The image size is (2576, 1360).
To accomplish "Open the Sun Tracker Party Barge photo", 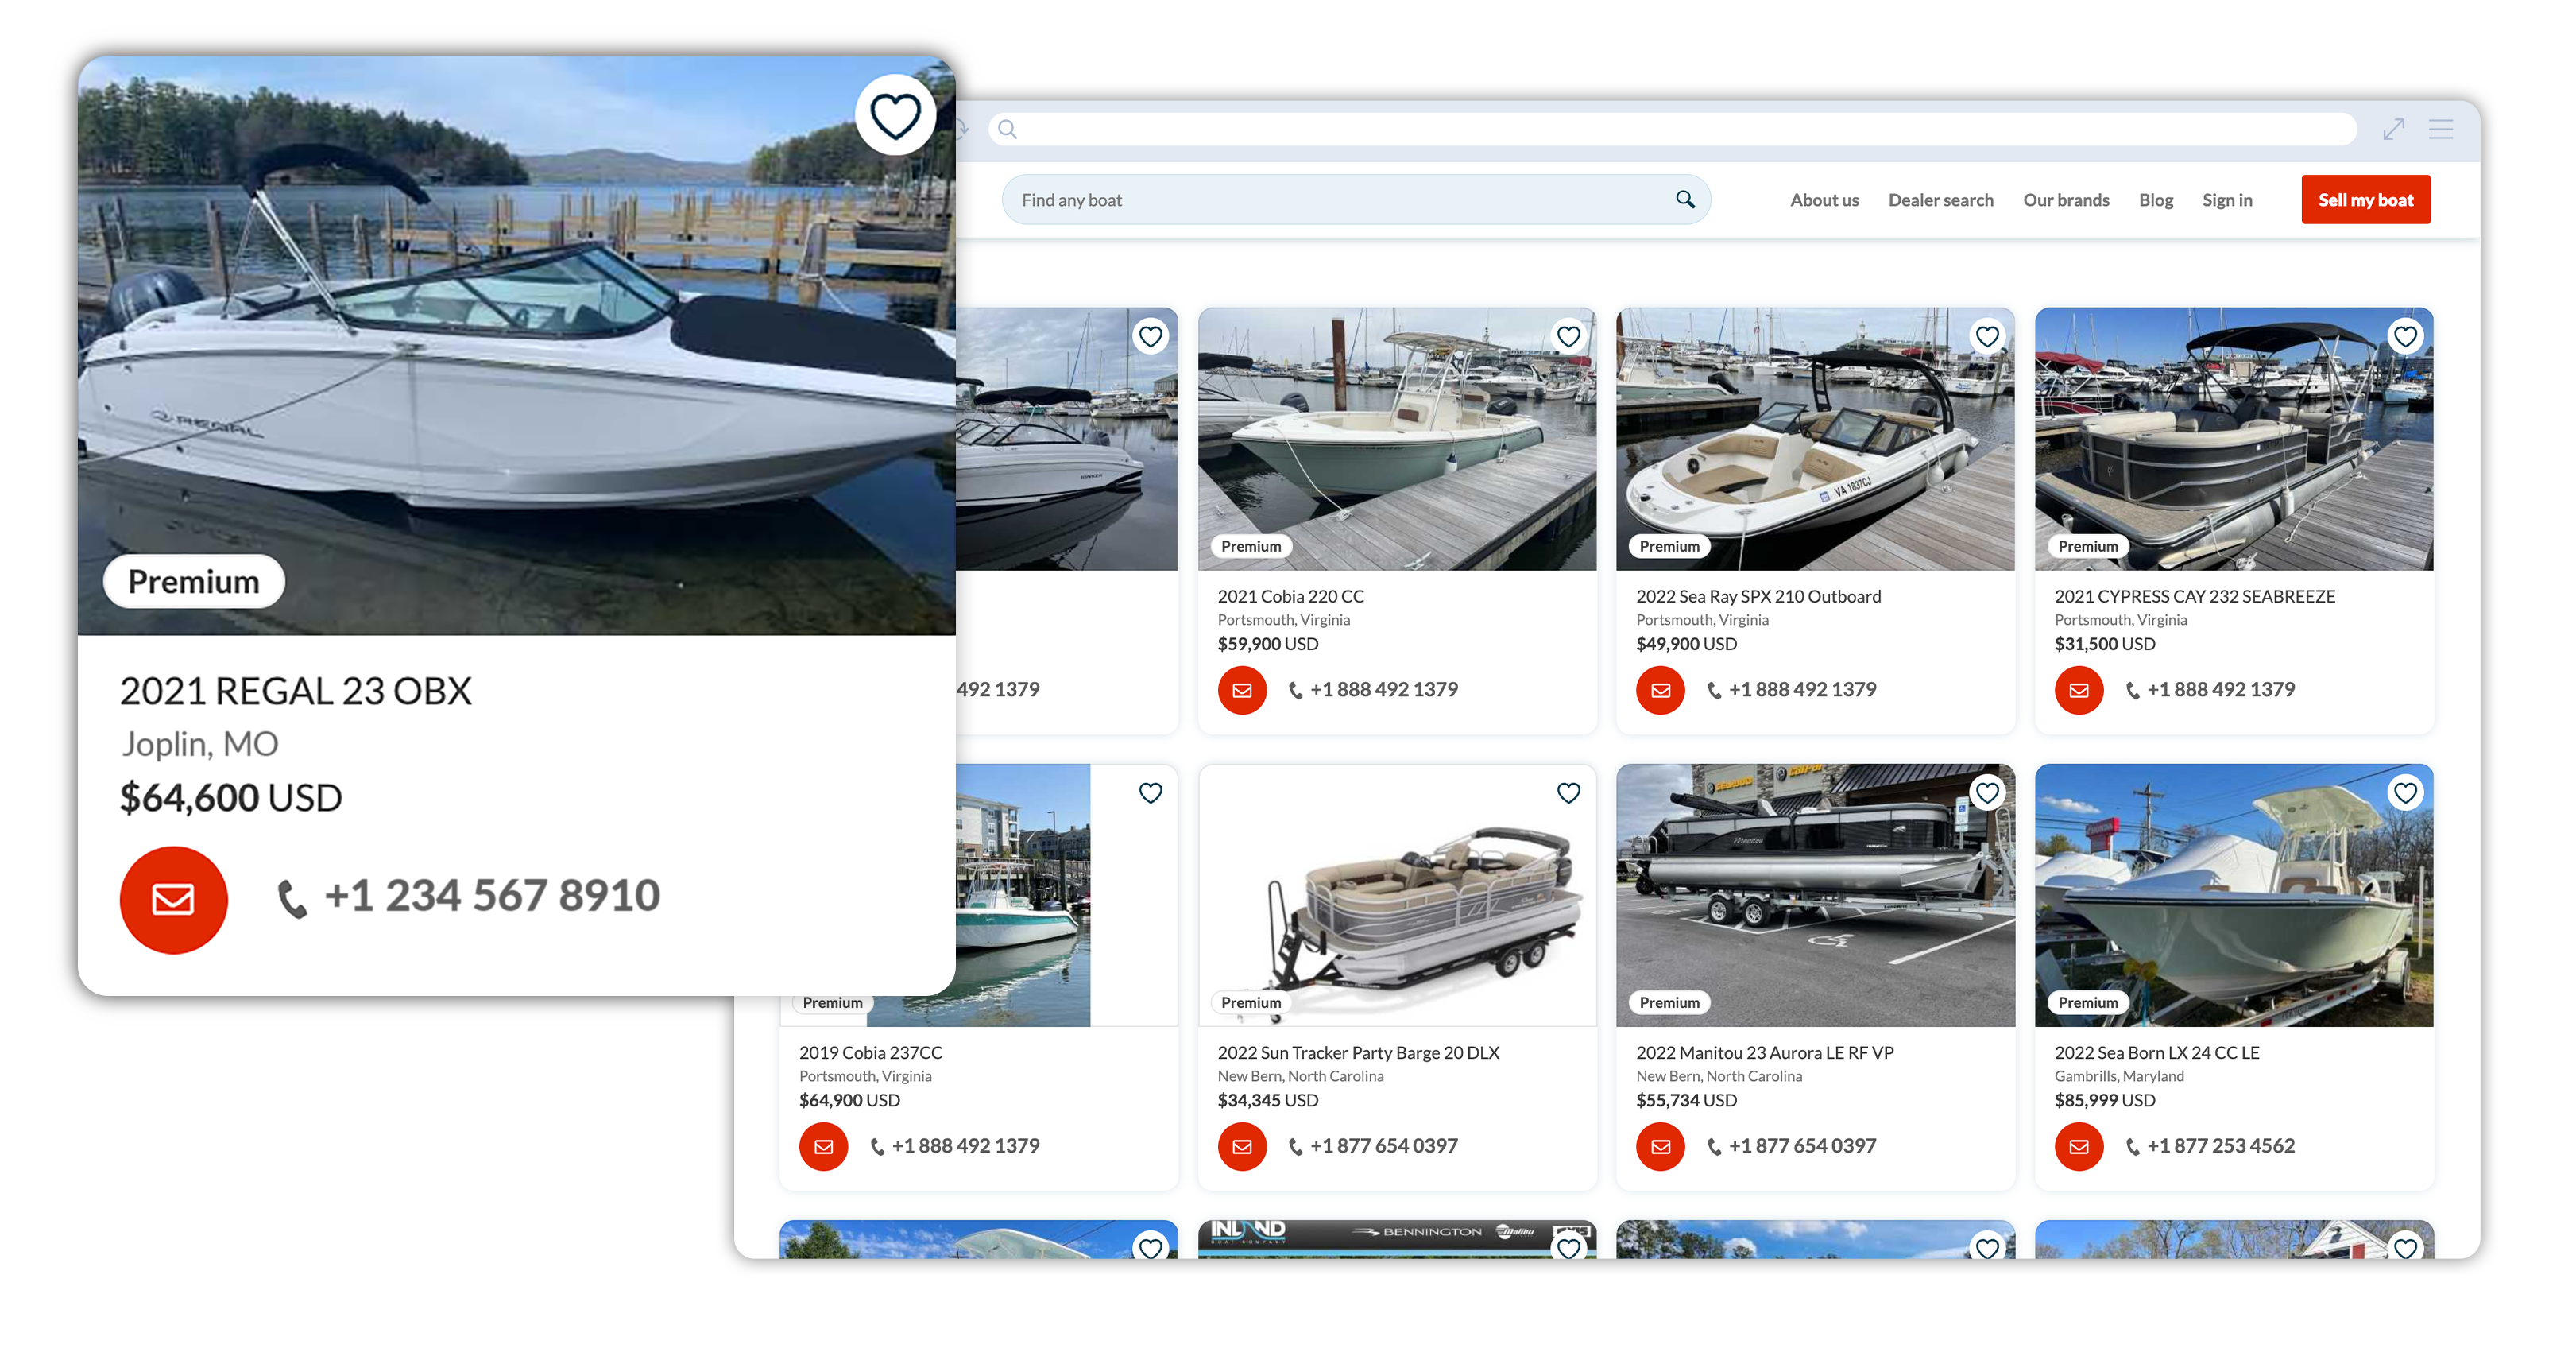I will (x=1397, y=896).
